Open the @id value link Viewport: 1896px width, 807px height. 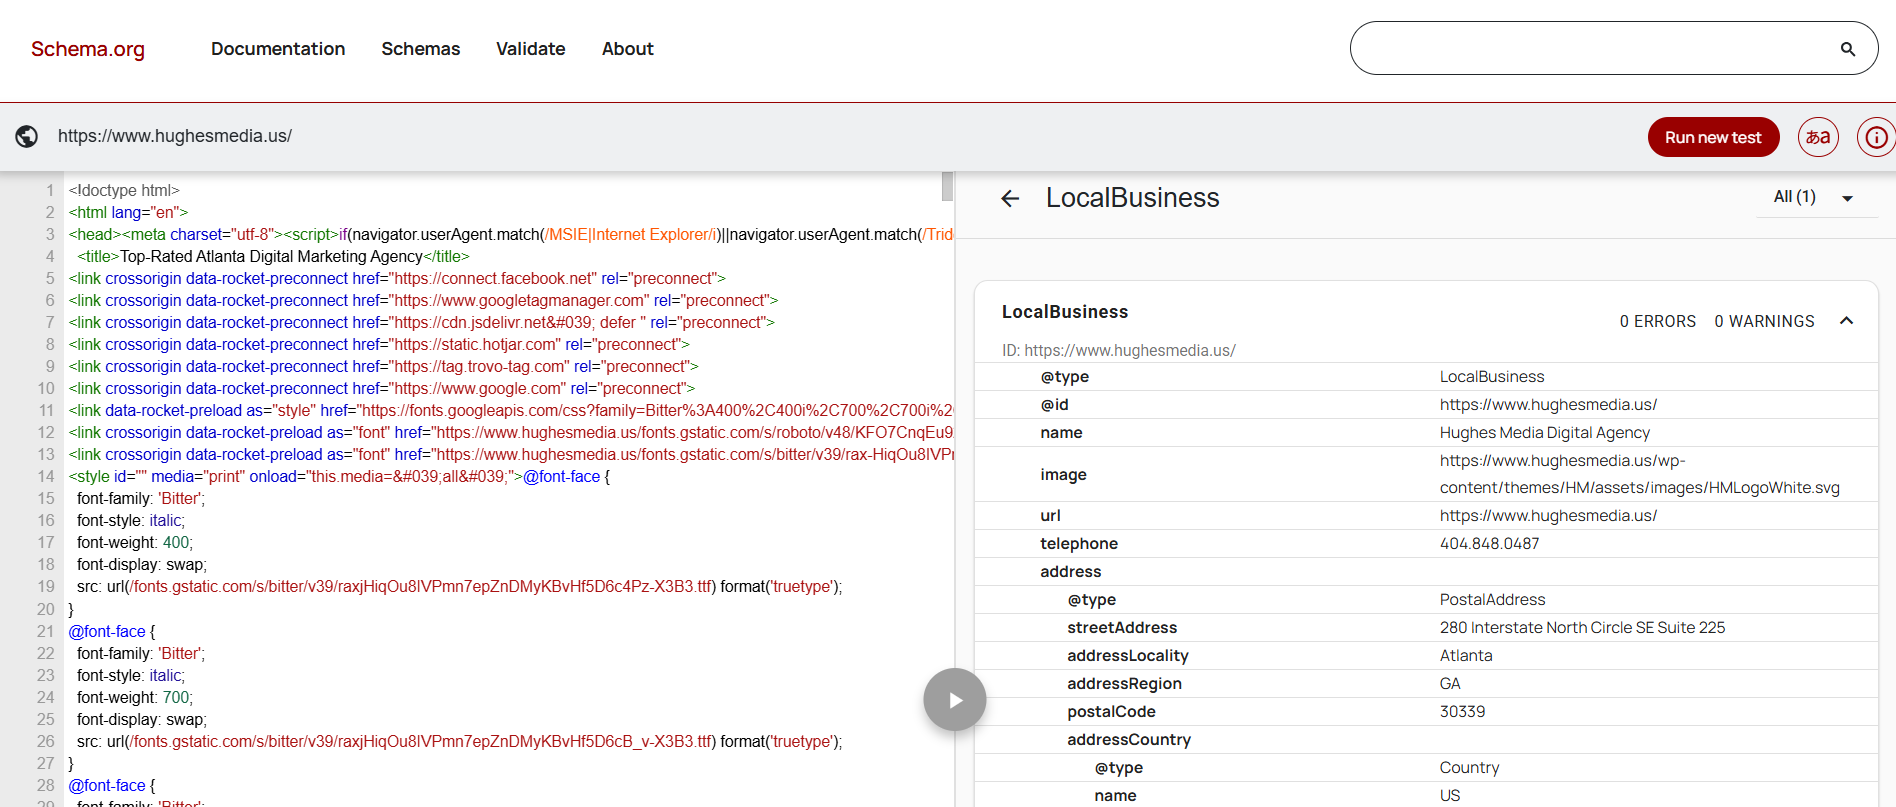(1548, 405)
